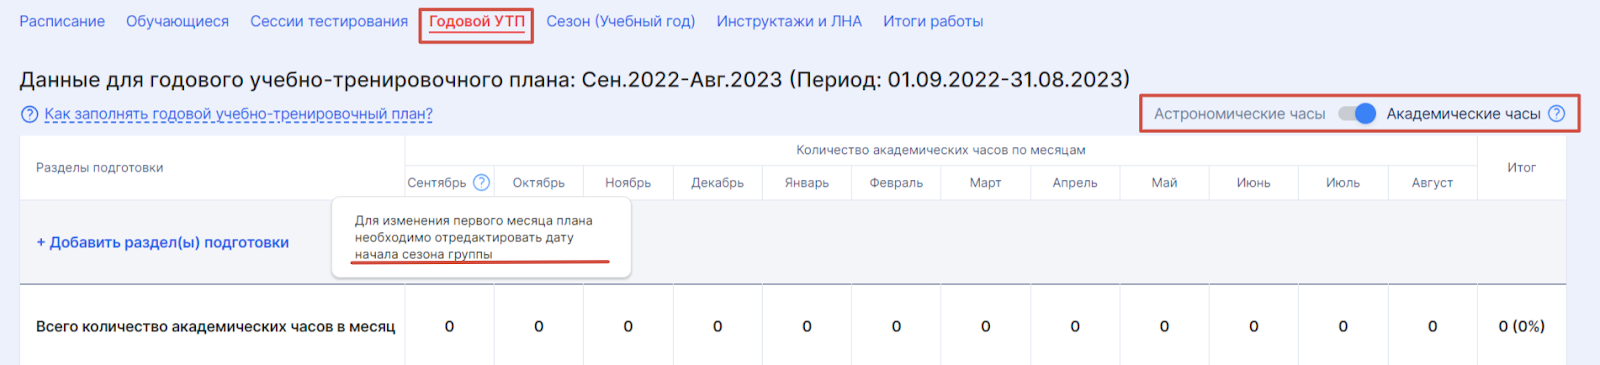Click the 0 (0%) total cell
The width and height of the screenshot is (1600, 365).
1521,326
